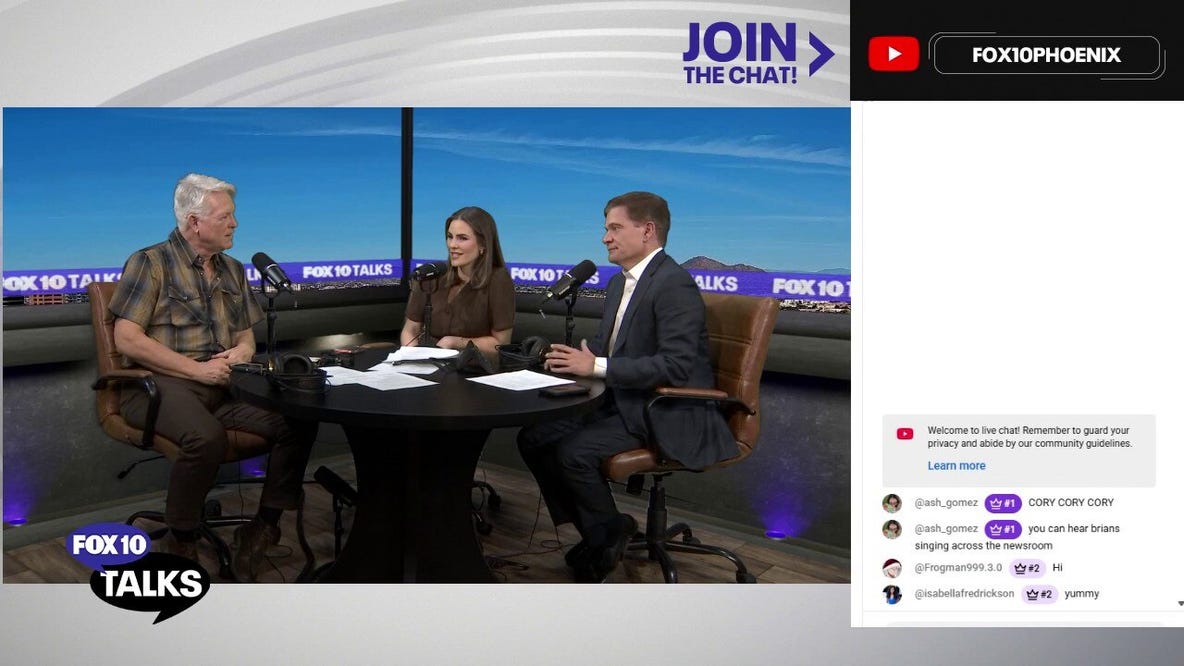Select the @Frogman999.3.0 username
This screenshot has height=666, width=1184.
tap(958, 568)
